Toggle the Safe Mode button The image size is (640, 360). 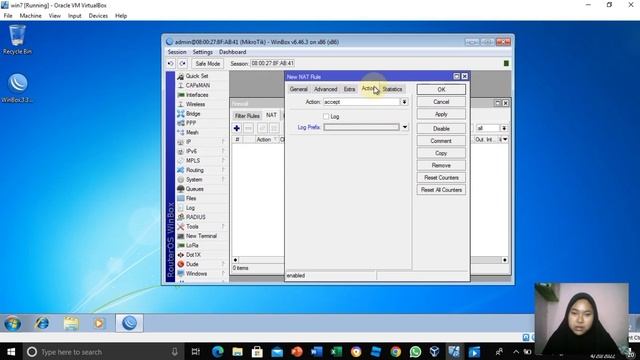tap(207, 64)
